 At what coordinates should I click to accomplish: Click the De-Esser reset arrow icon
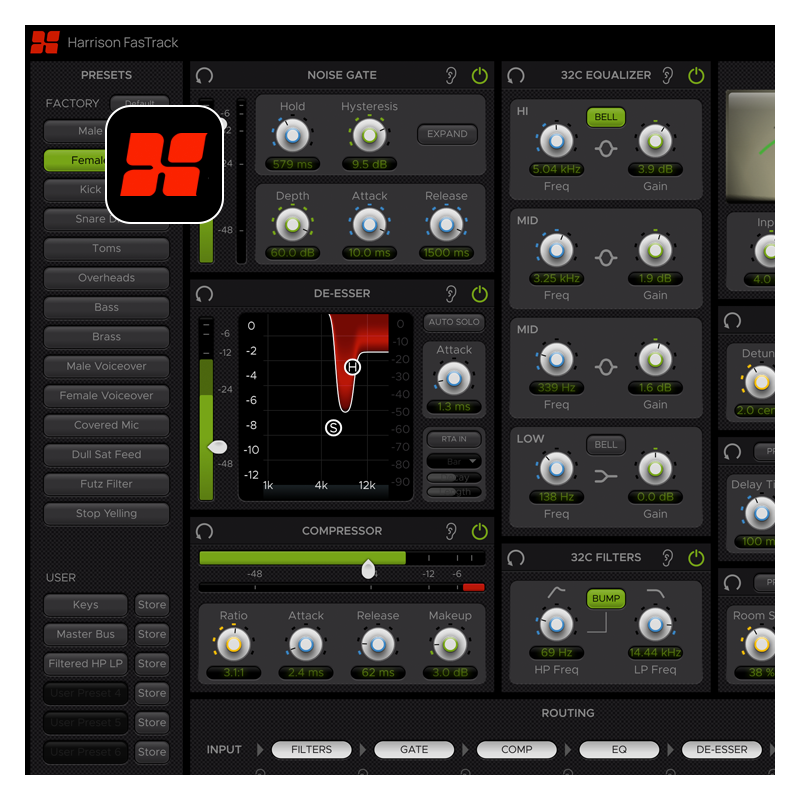click(205, 294)
